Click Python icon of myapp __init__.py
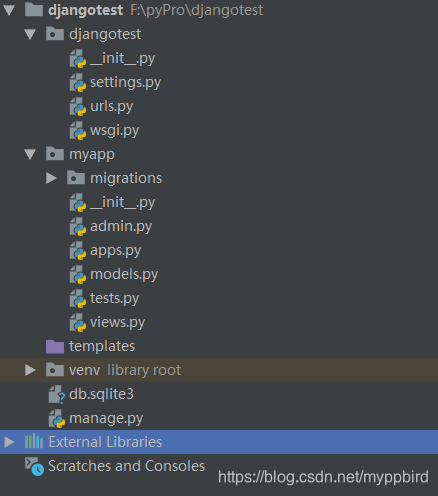Viewport: 438px width, 496px height. coord(78,203)
